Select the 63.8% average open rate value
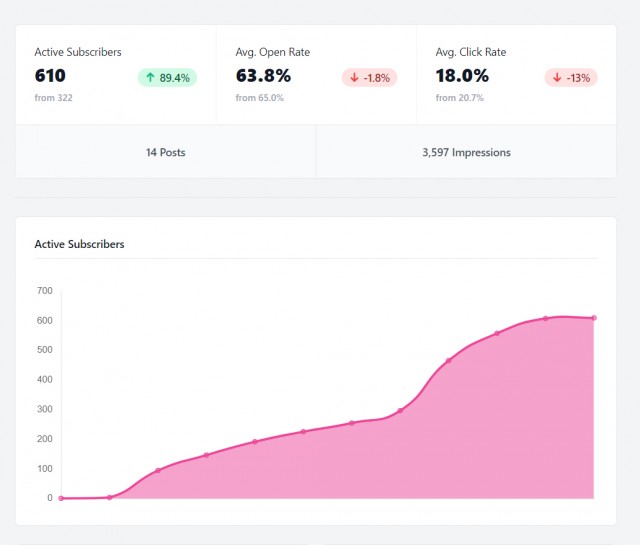Image resolution: width=640 pixels, height=545 pixels. pos(263,75)
